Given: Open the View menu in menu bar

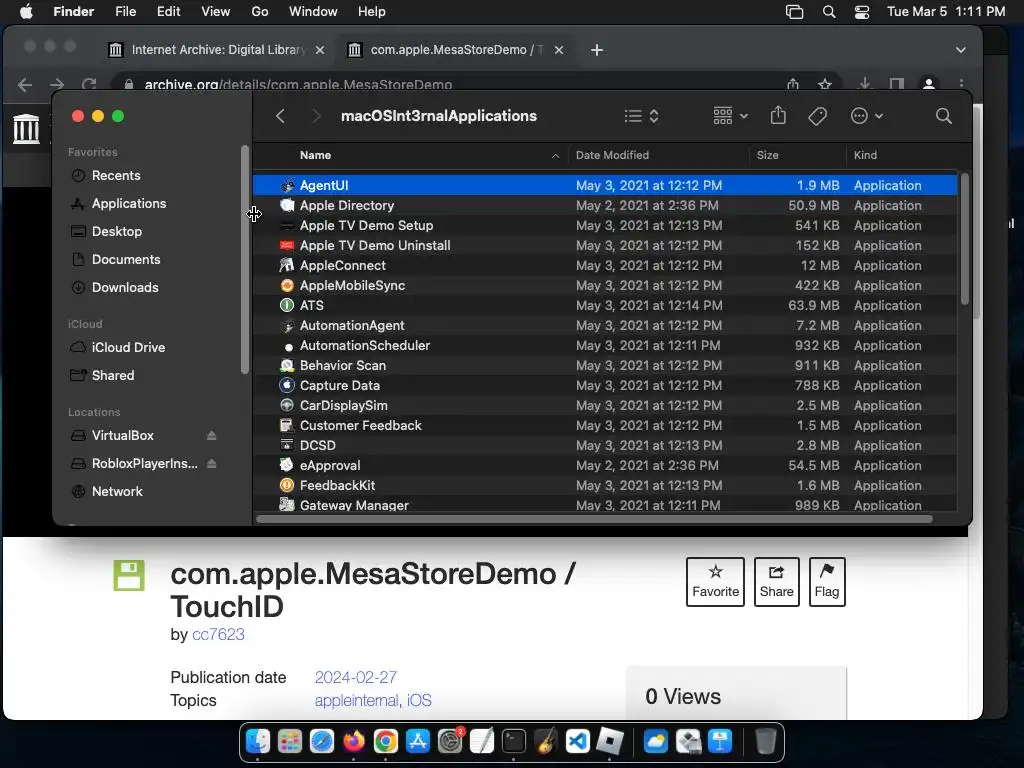Looking at the screenshot, I should 216,12.
